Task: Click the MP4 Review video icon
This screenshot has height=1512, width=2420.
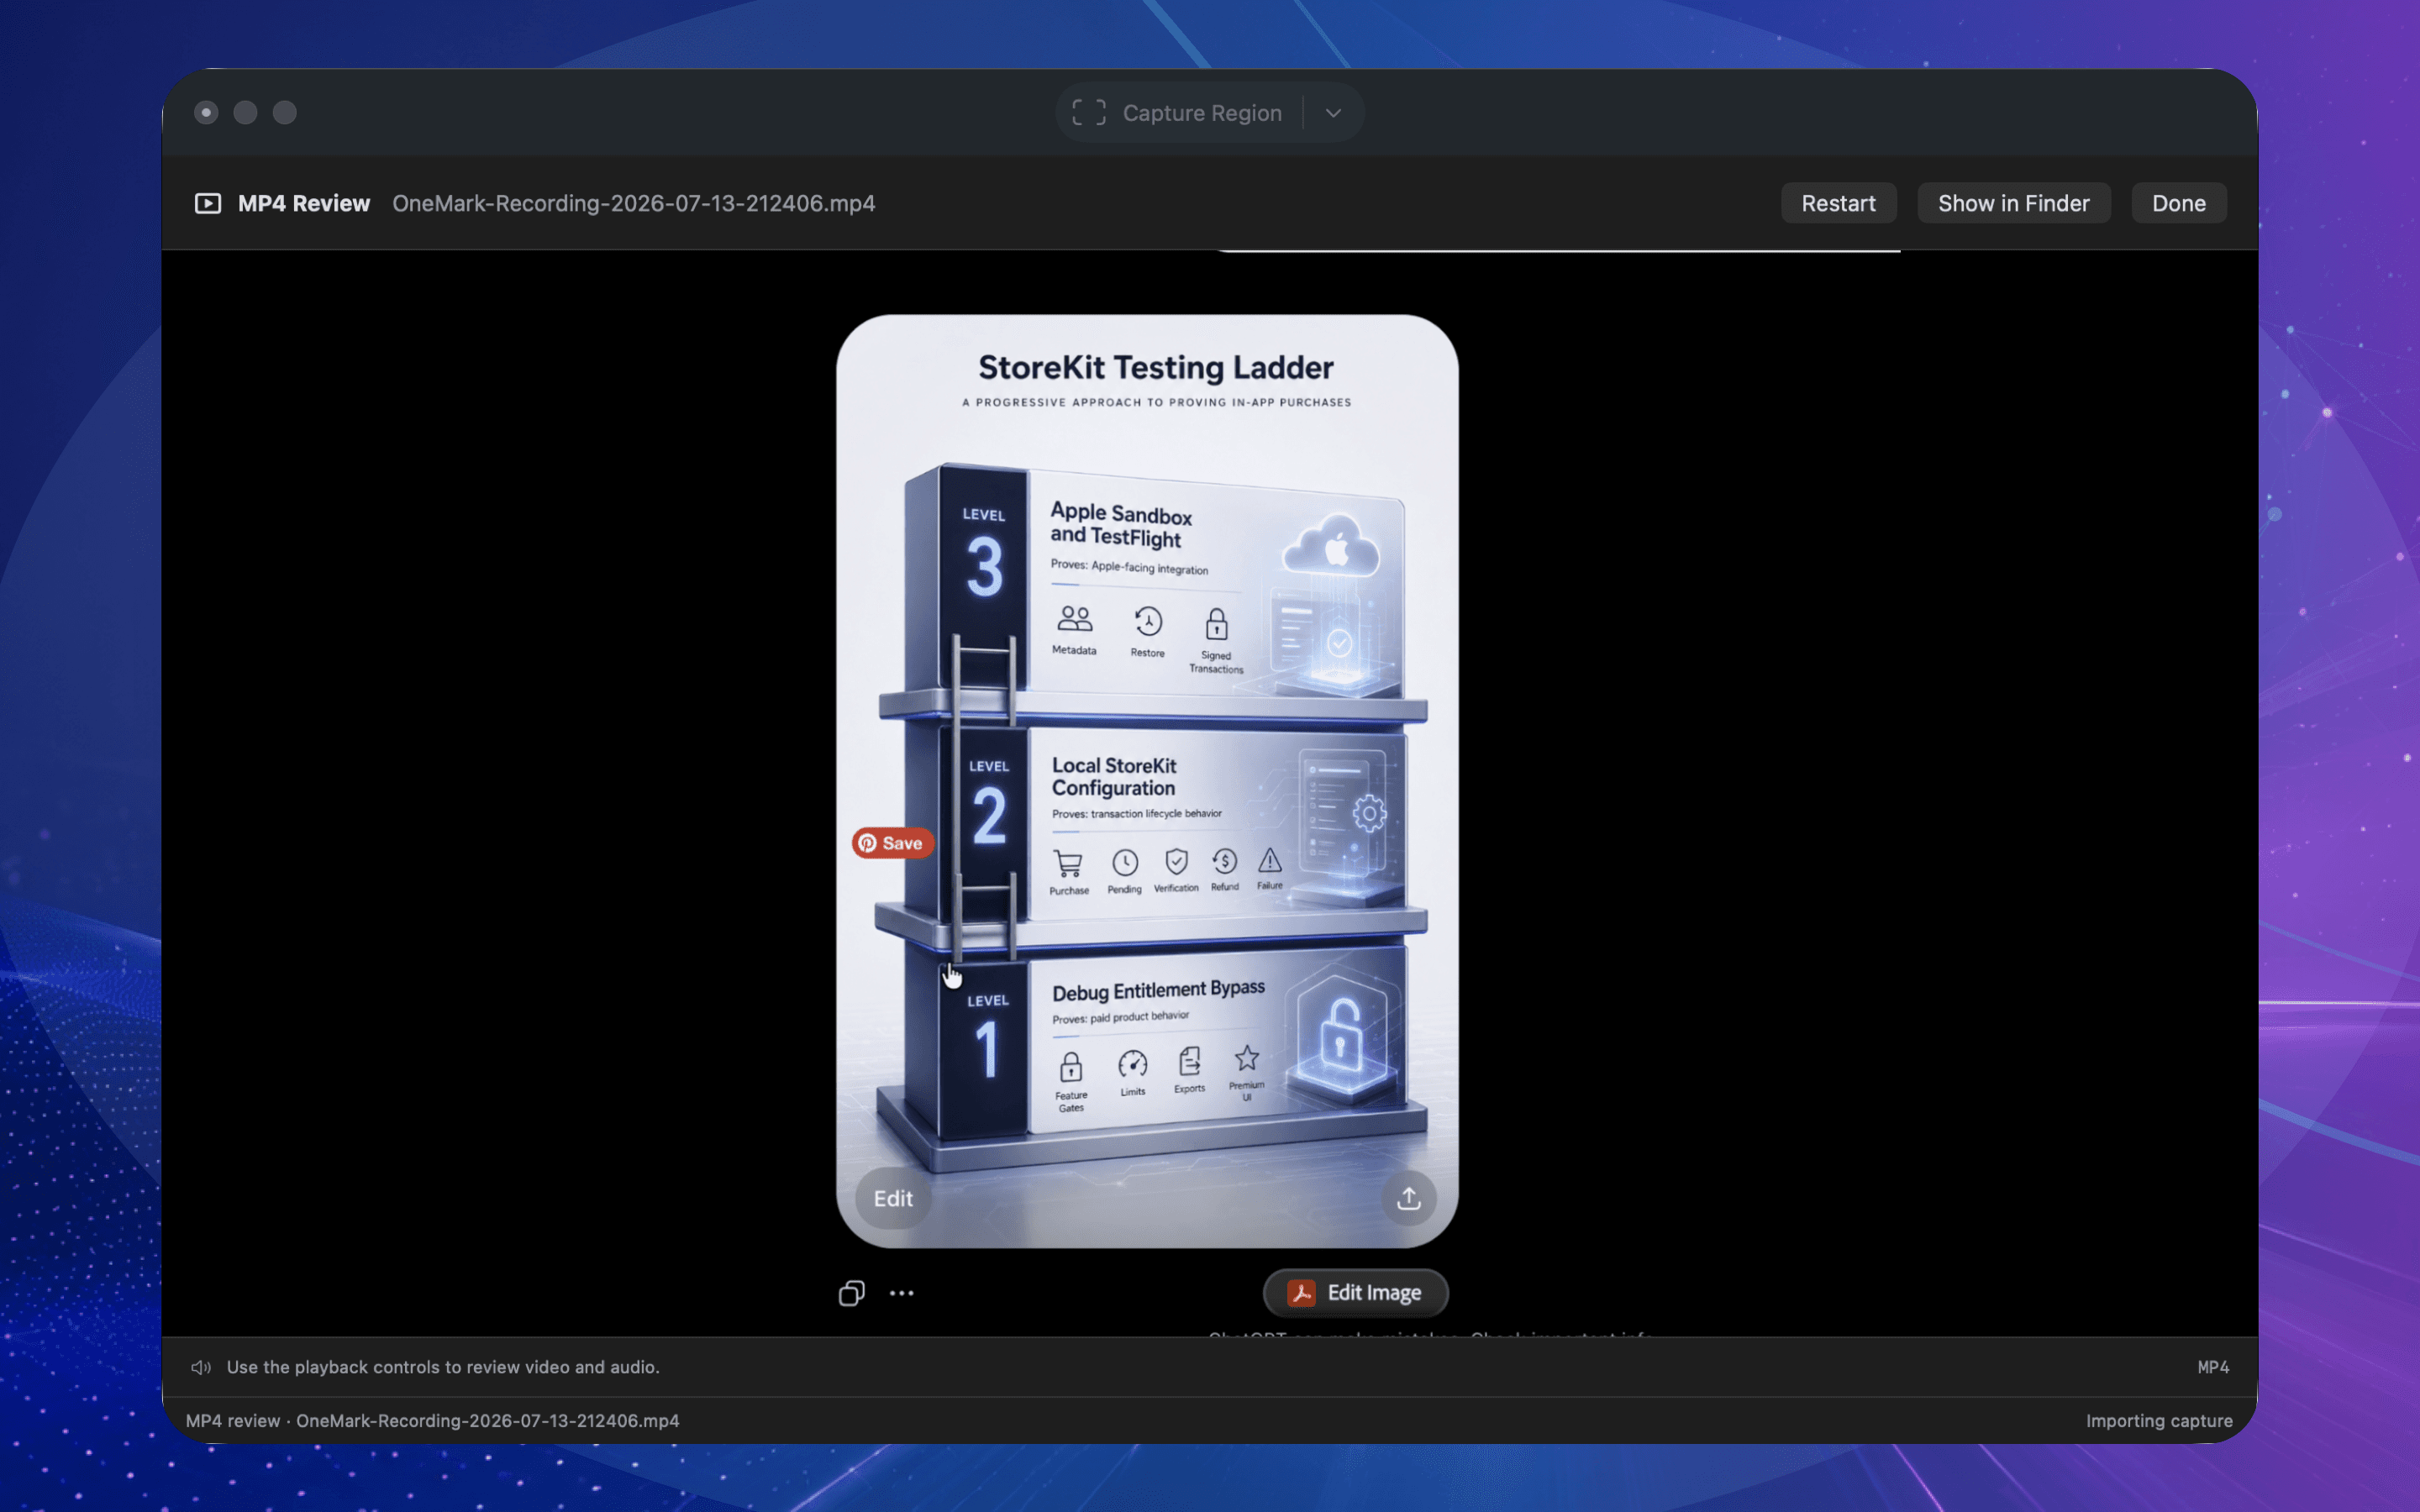Action: coord(207,203)
